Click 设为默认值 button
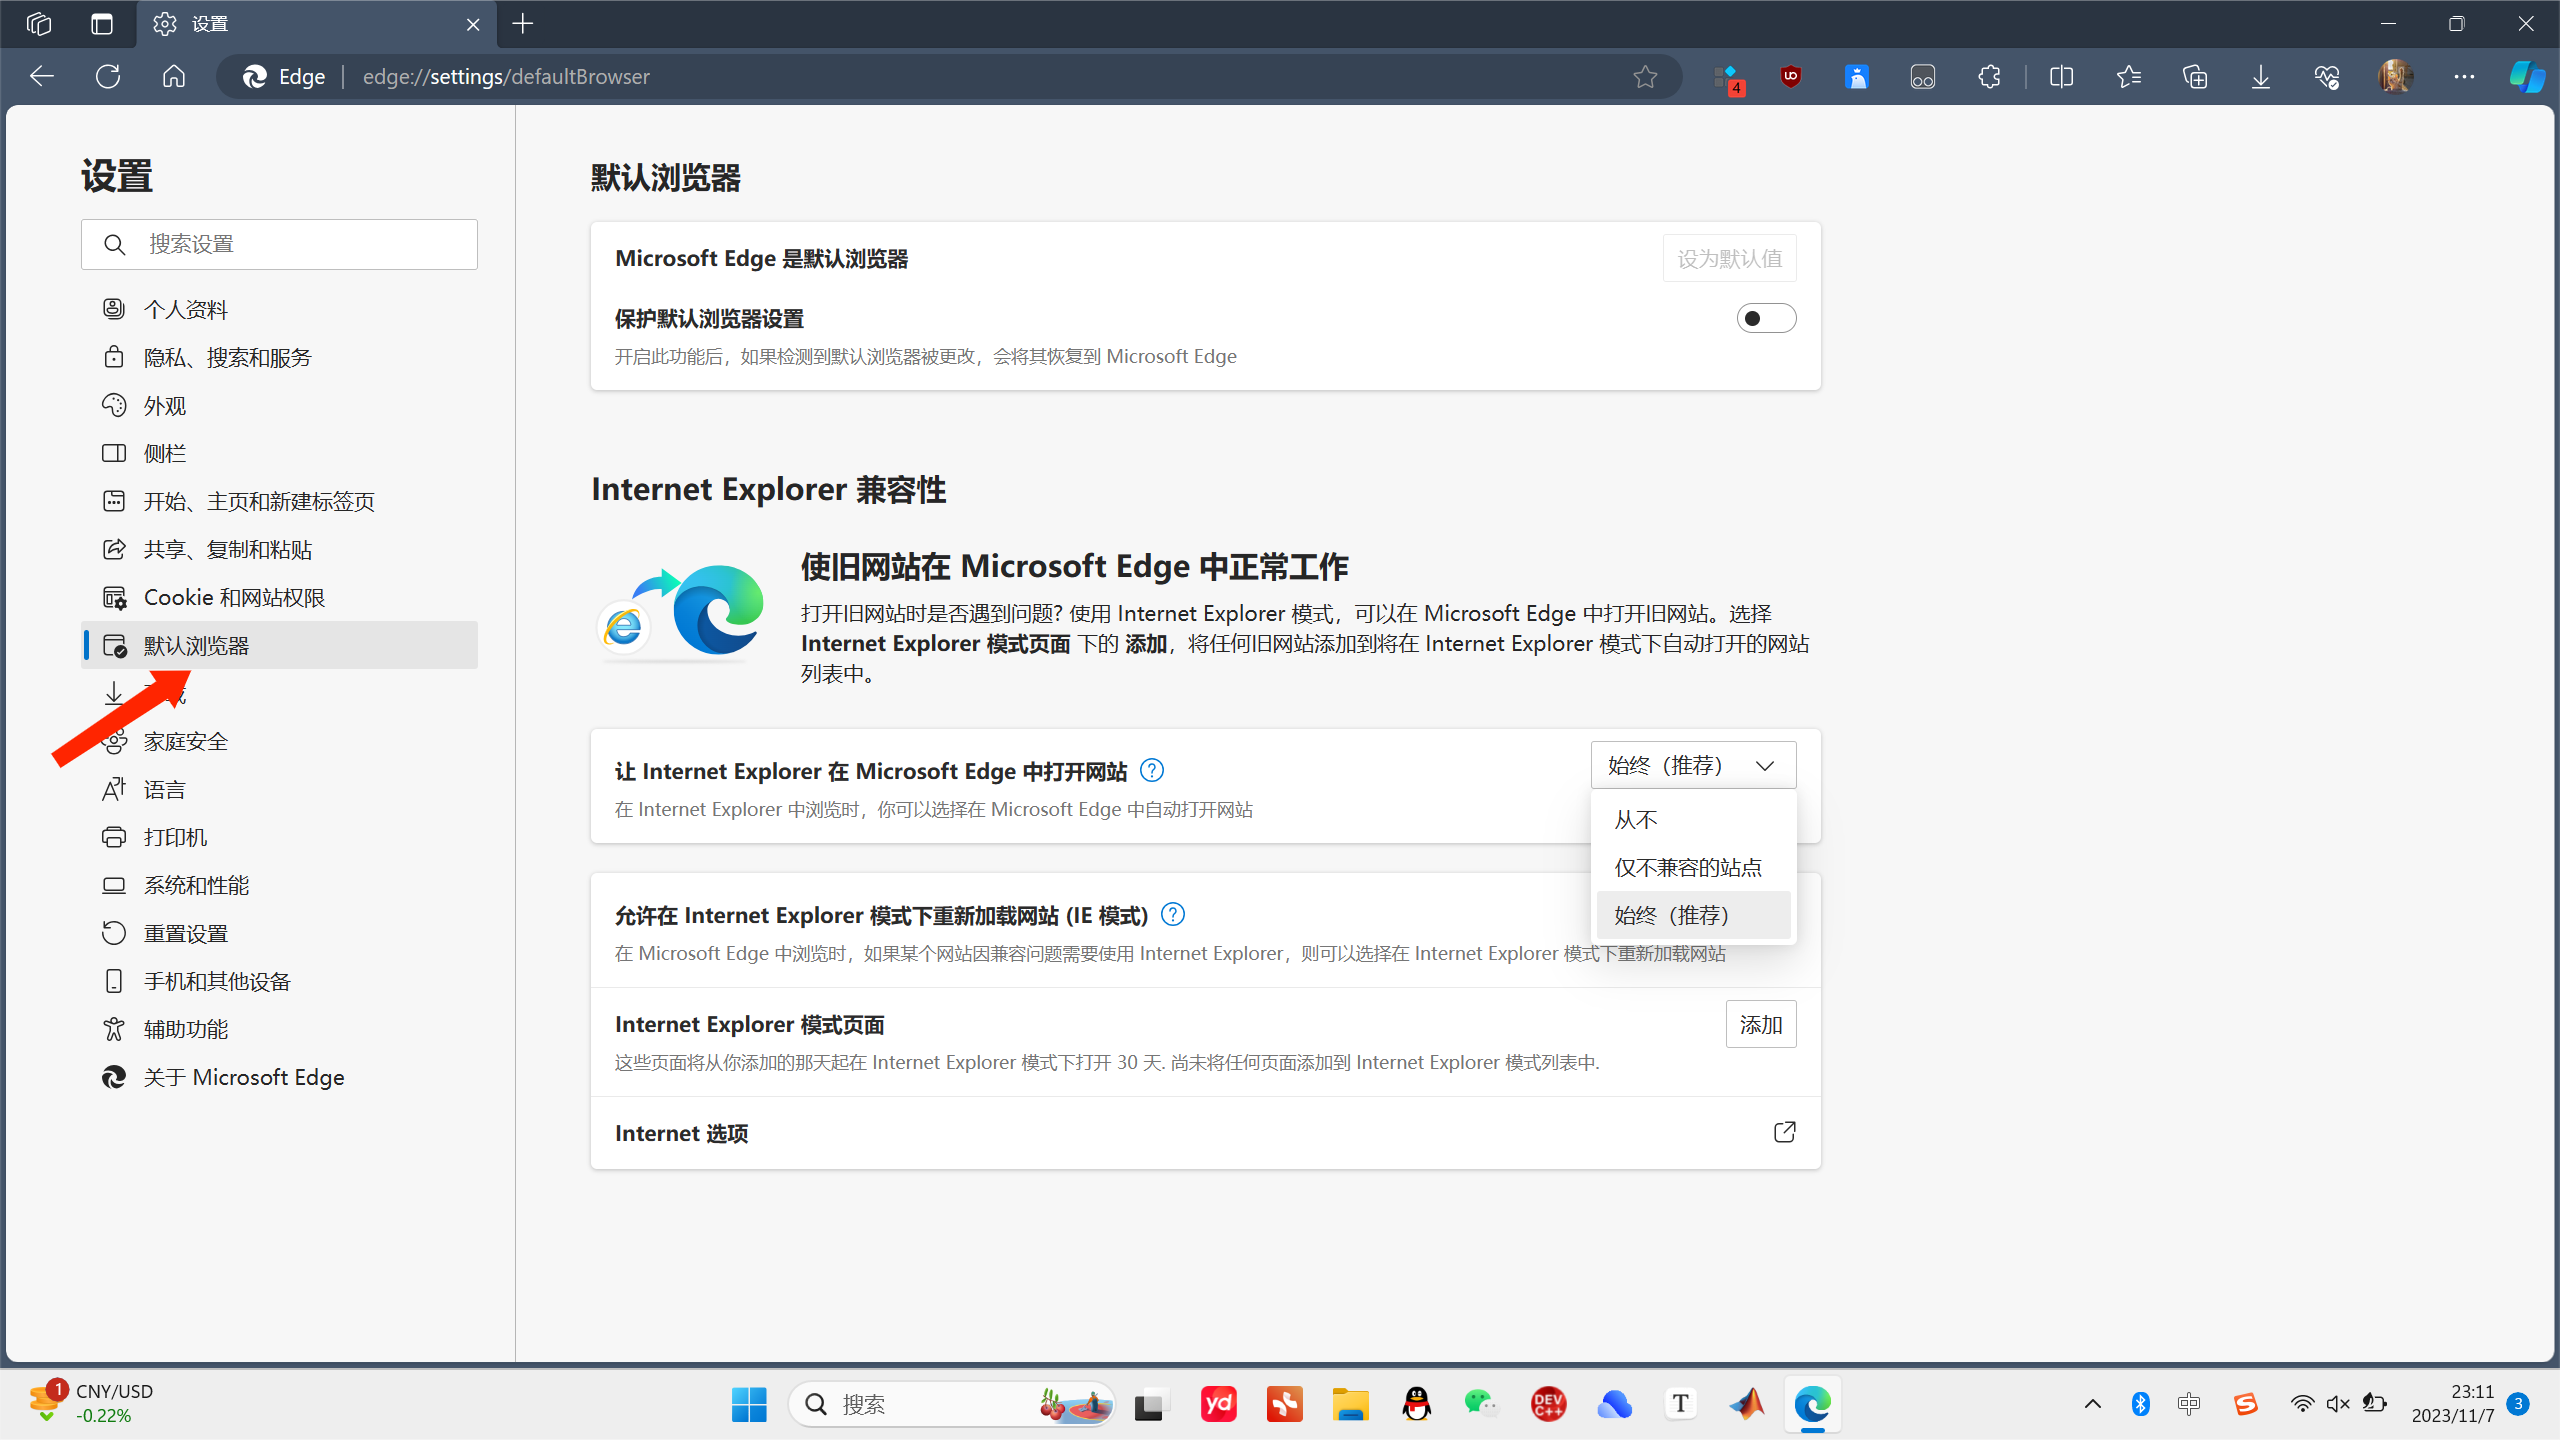The image size is (2560, 1440). click(x=1729, y=258)
